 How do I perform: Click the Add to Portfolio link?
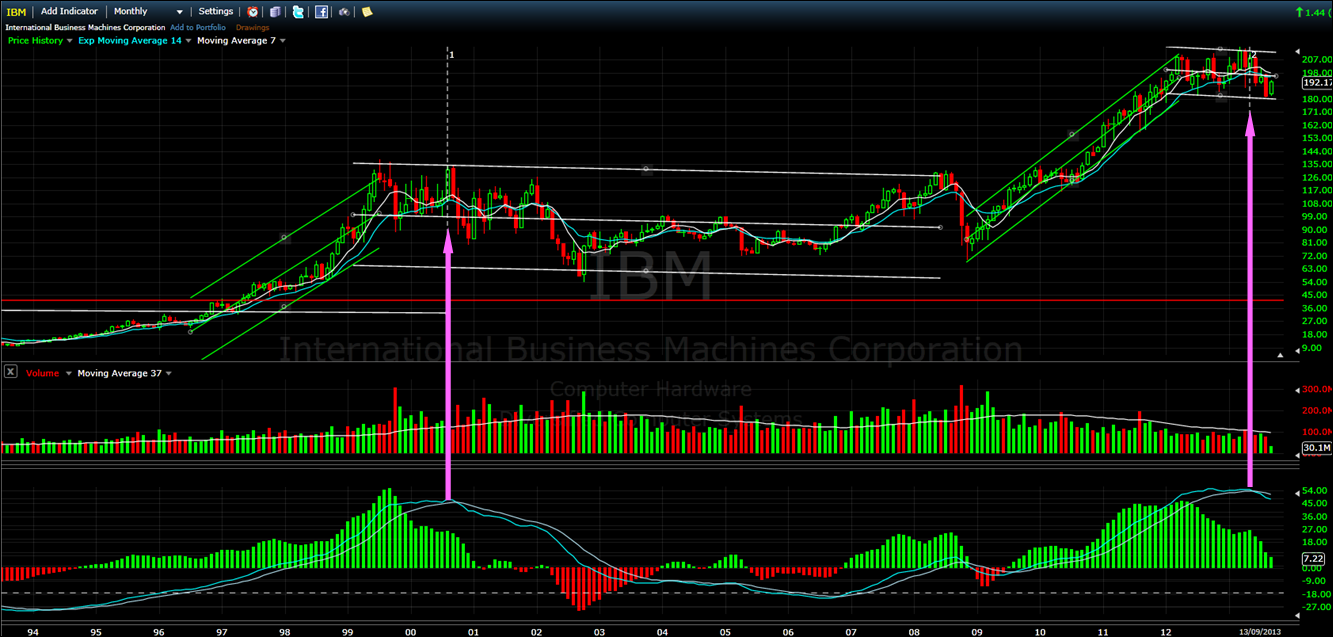[x=197, y=27]
